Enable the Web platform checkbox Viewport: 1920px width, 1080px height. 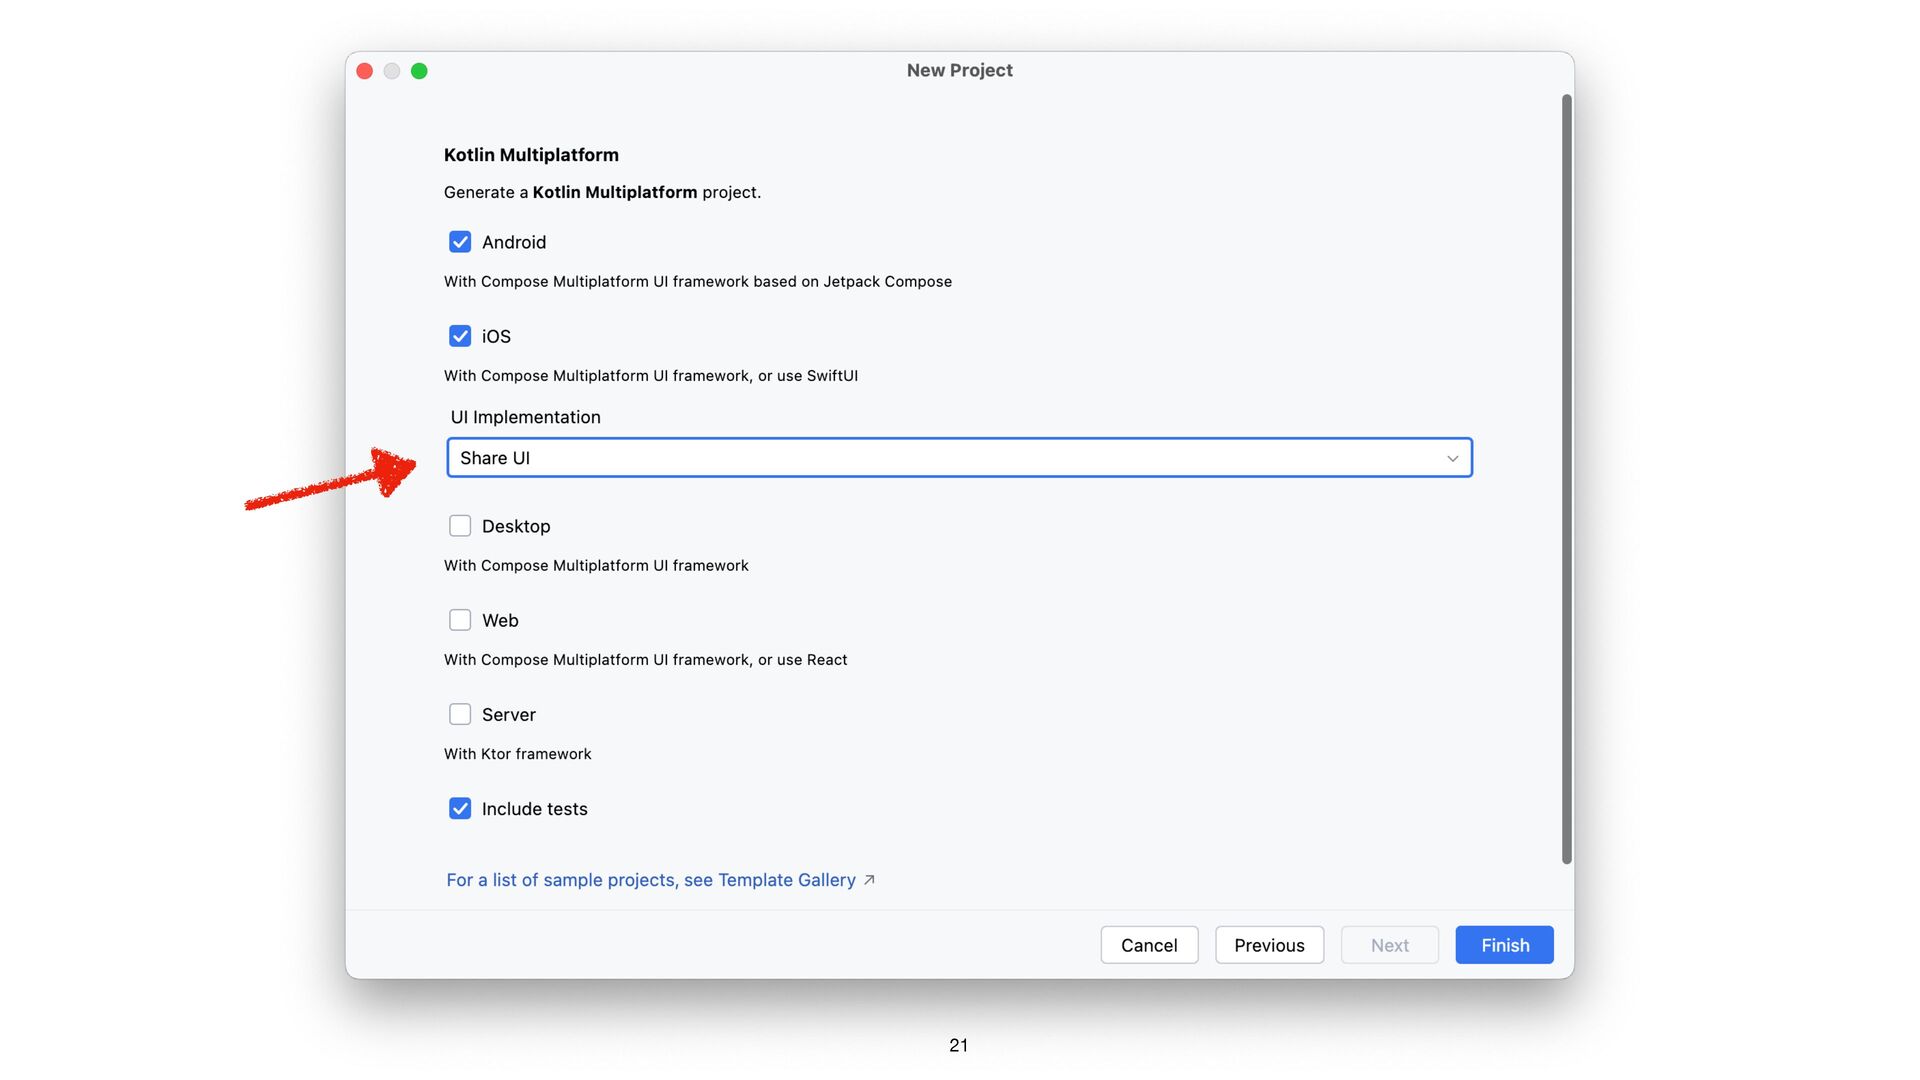coord(460,620)
